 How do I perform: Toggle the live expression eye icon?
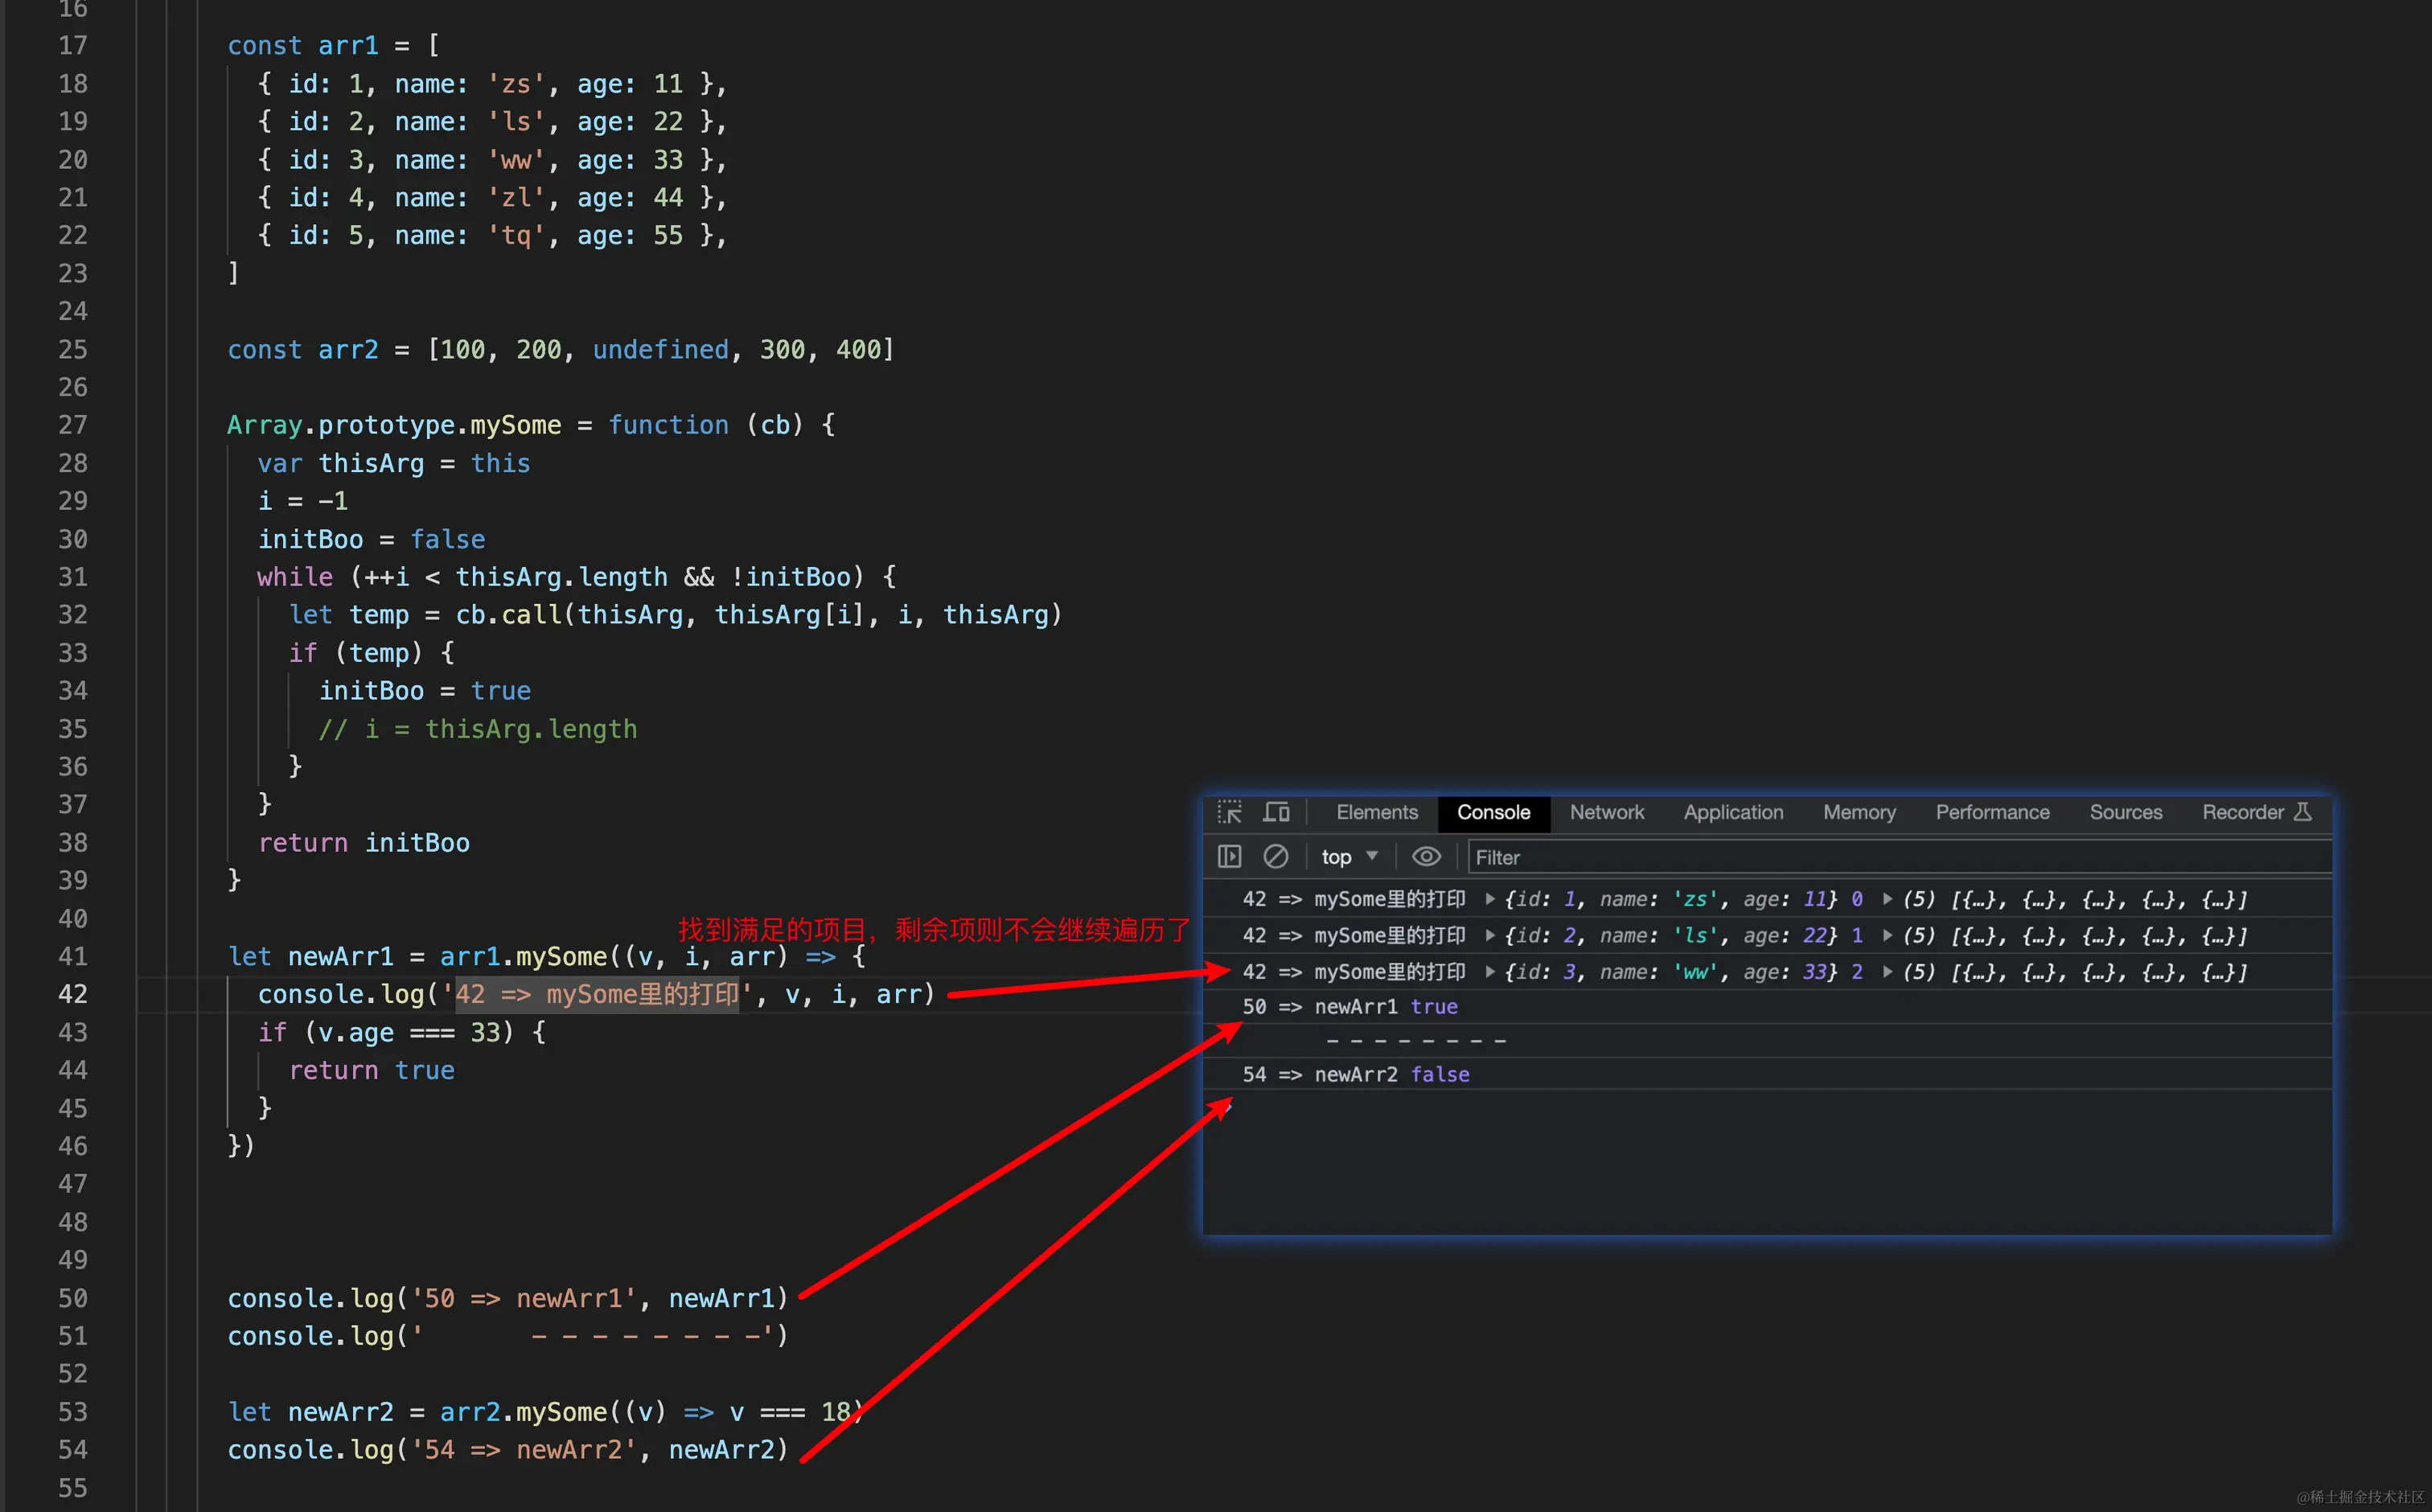1426,857
